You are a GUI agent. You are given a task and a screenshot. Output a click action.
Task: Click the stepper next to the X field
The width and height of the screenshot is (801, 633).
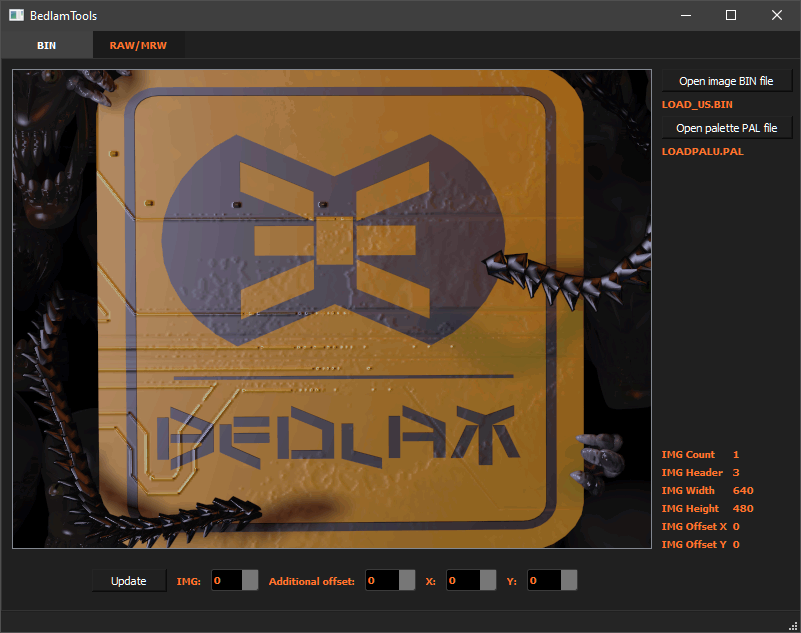(487, 580)
